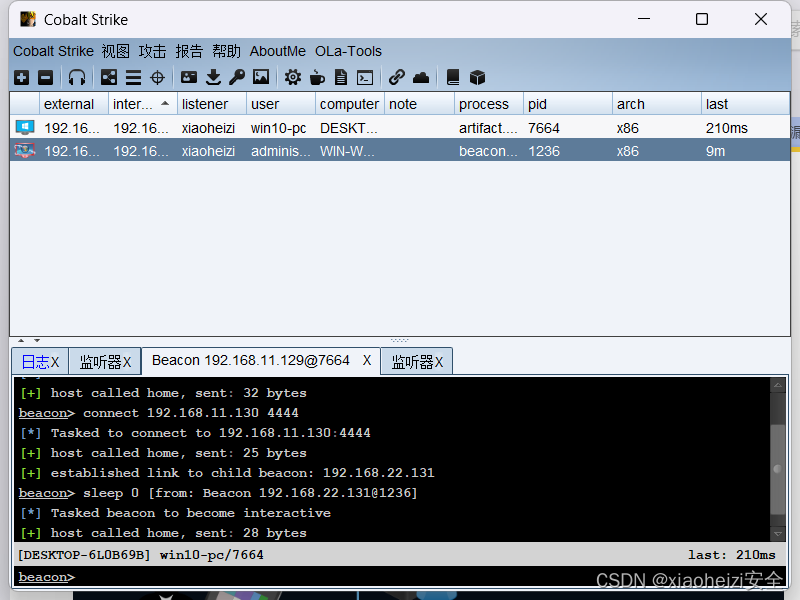The height and width of the screenshot is (600, 800).
Task: Click the session icon of the WIN-W row
Action: click(24, 151)
